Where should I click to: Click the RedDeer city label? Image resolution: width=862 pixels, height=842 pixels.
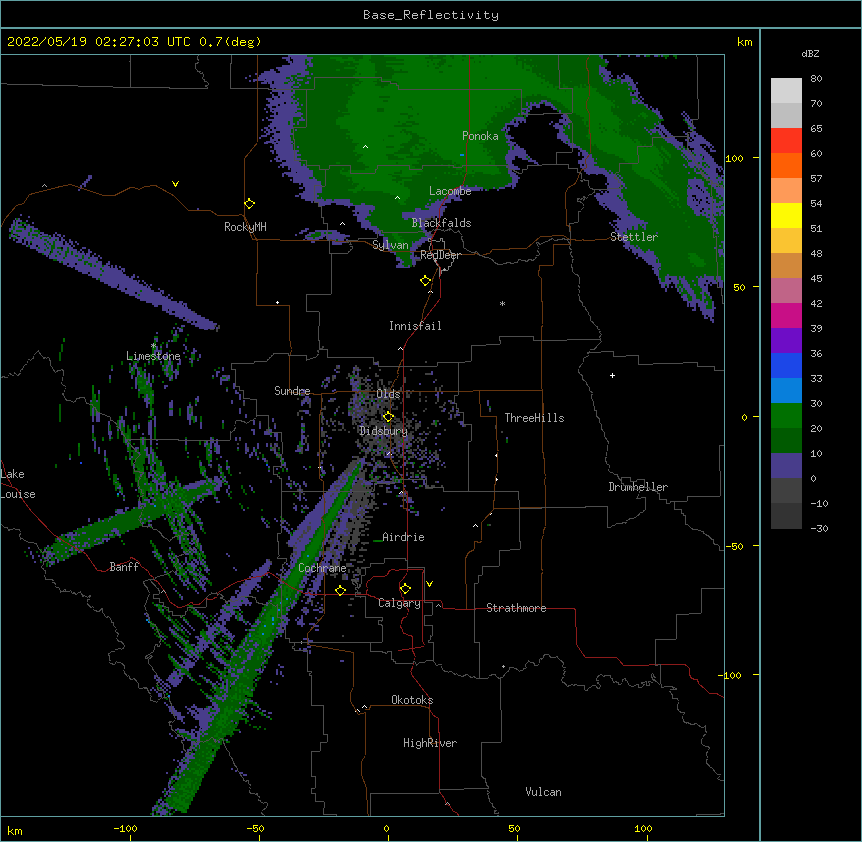pos(440,255)
